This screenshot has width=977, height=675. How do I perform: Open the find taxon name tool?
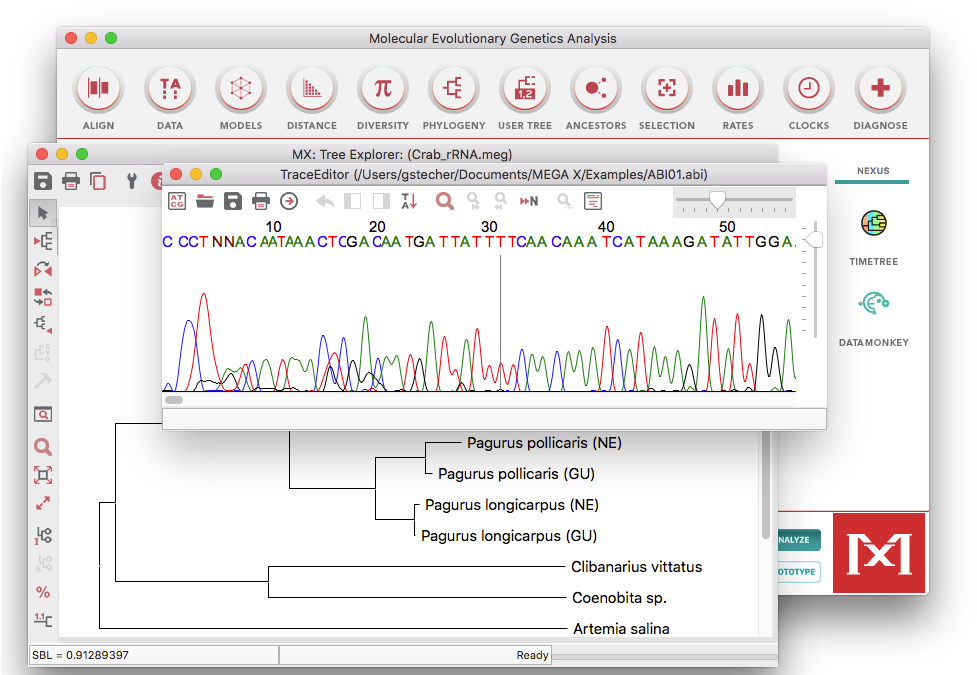[x=43, y=414]
